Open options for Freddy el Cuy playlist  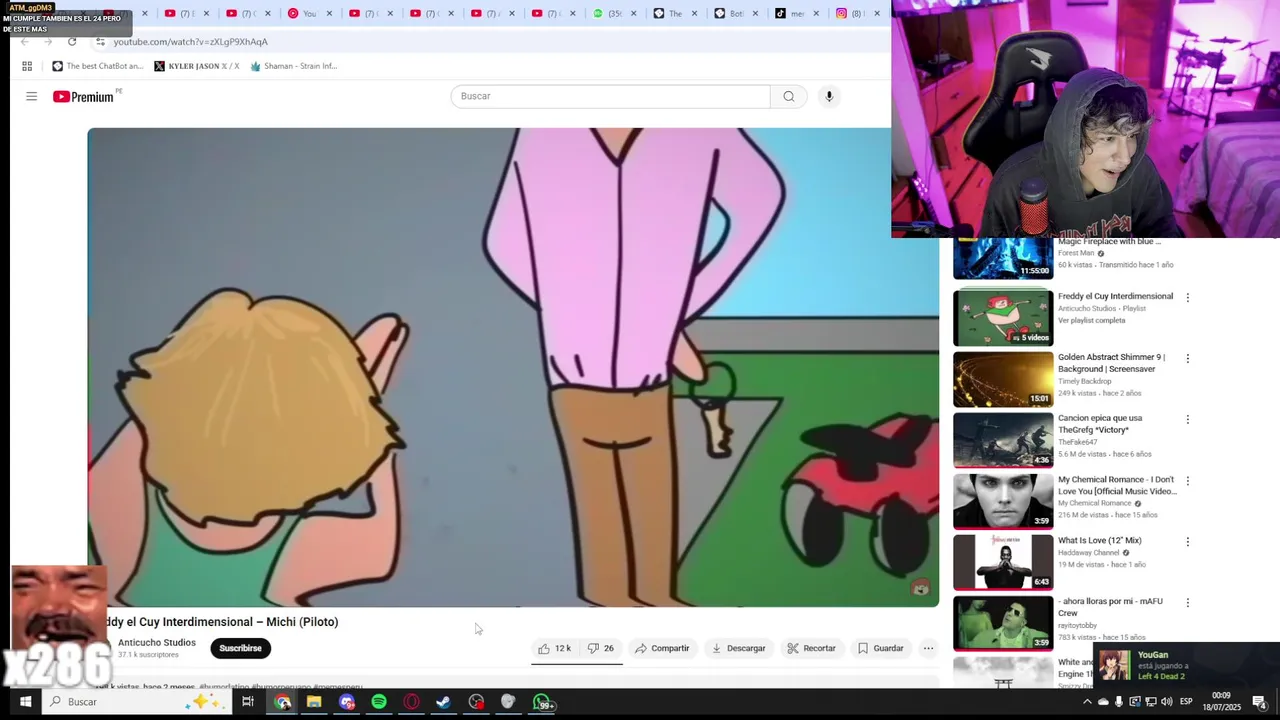tap(1188, 298)
